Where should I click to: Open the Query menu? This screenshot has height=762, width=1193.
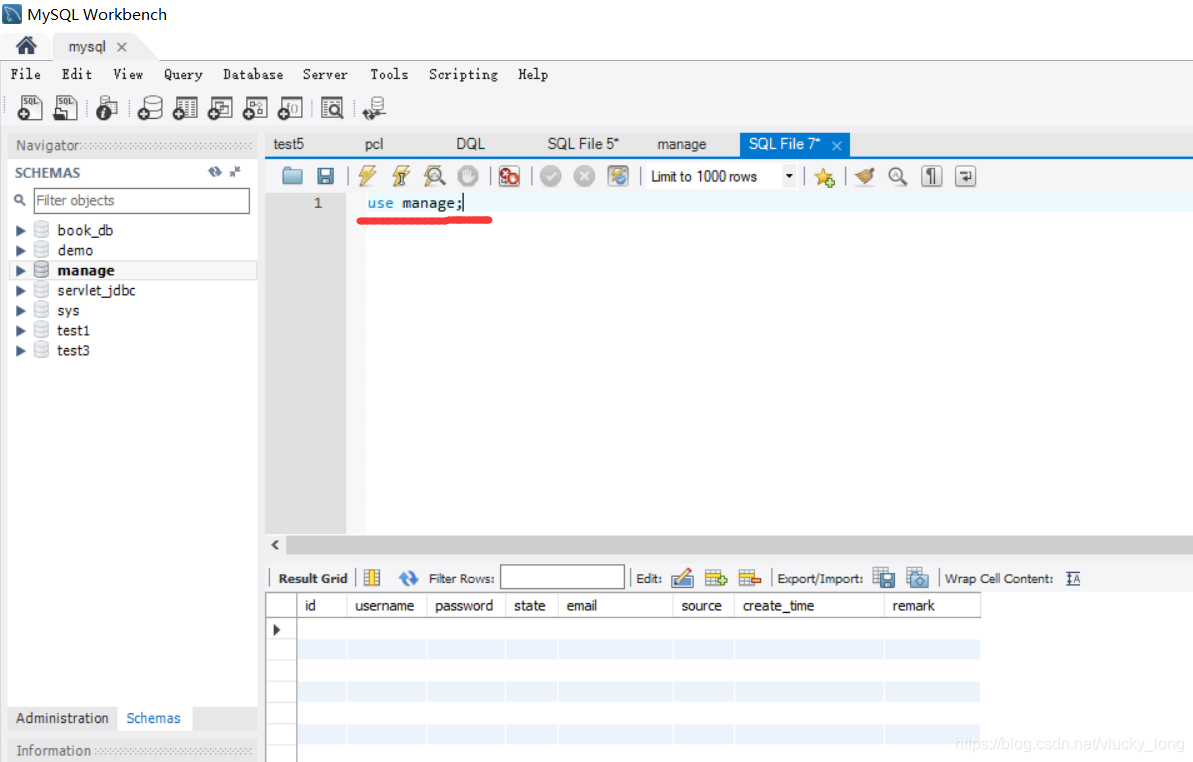(183, 74)
